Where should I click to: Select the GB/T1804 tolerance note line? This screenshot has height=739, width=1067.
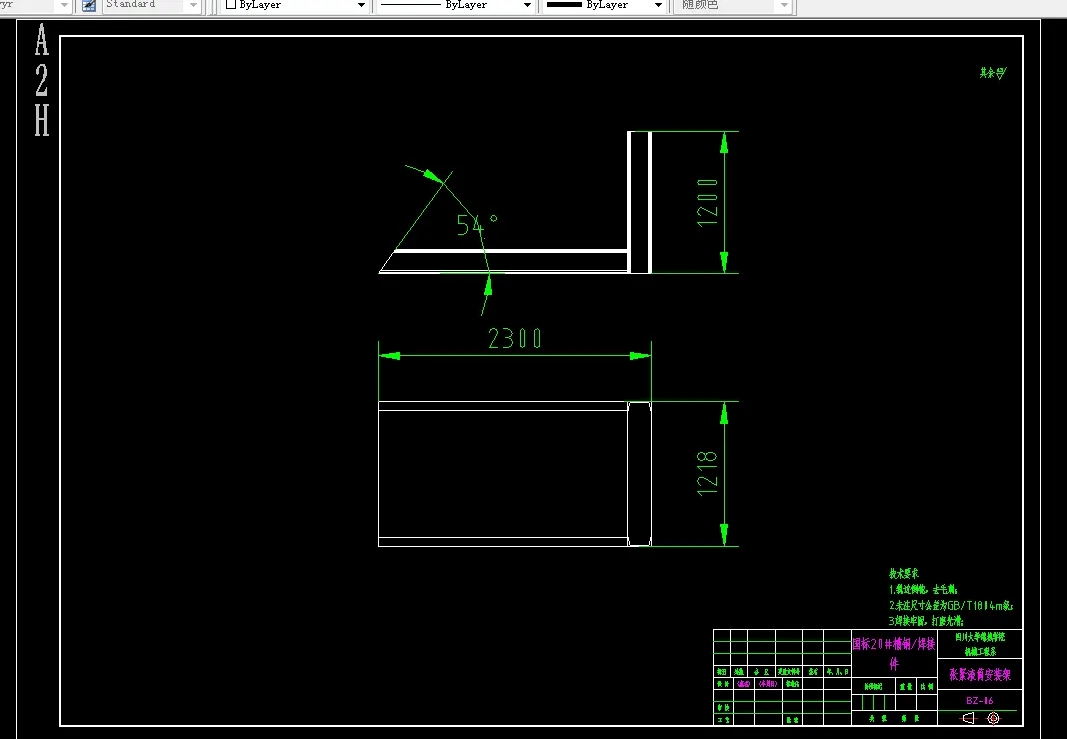(951, 605)
